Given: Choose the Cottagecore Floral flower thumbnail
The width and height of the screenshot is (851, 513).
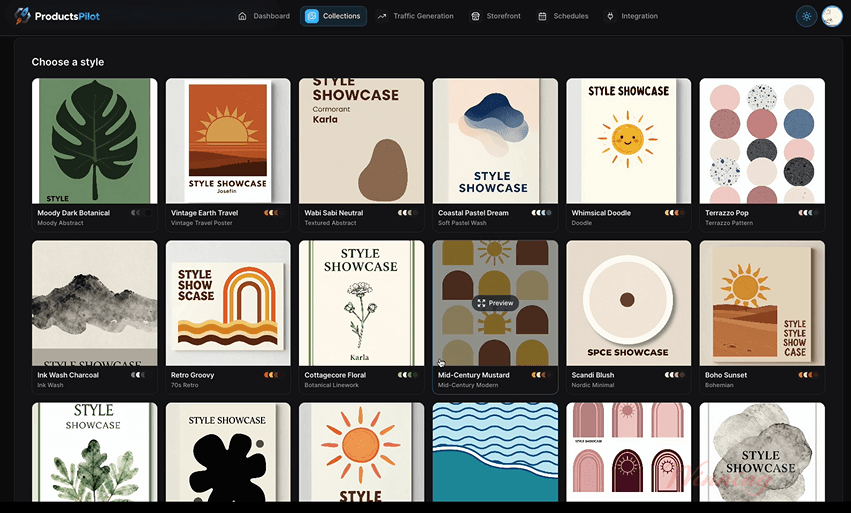Looking at the screenshot, I should [x=361, y=303].
